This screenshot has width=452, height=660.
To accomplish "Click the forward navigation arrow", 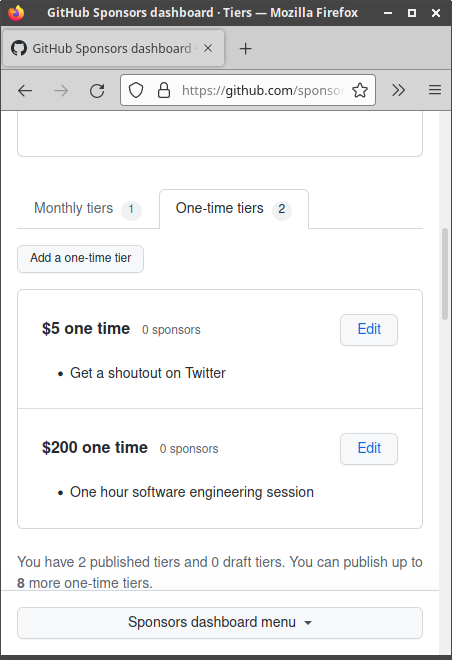I will [61, 90].
